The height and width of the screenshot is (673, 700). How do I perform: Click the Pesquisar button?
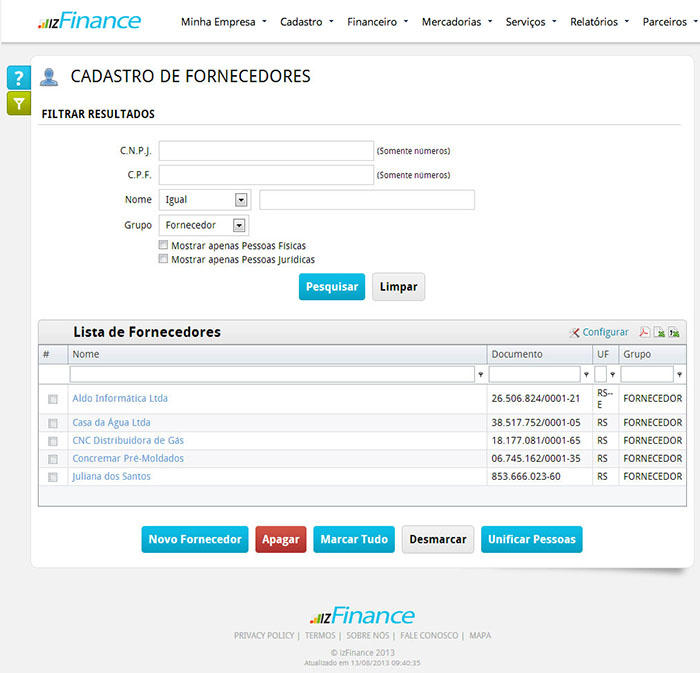[332, 287]
